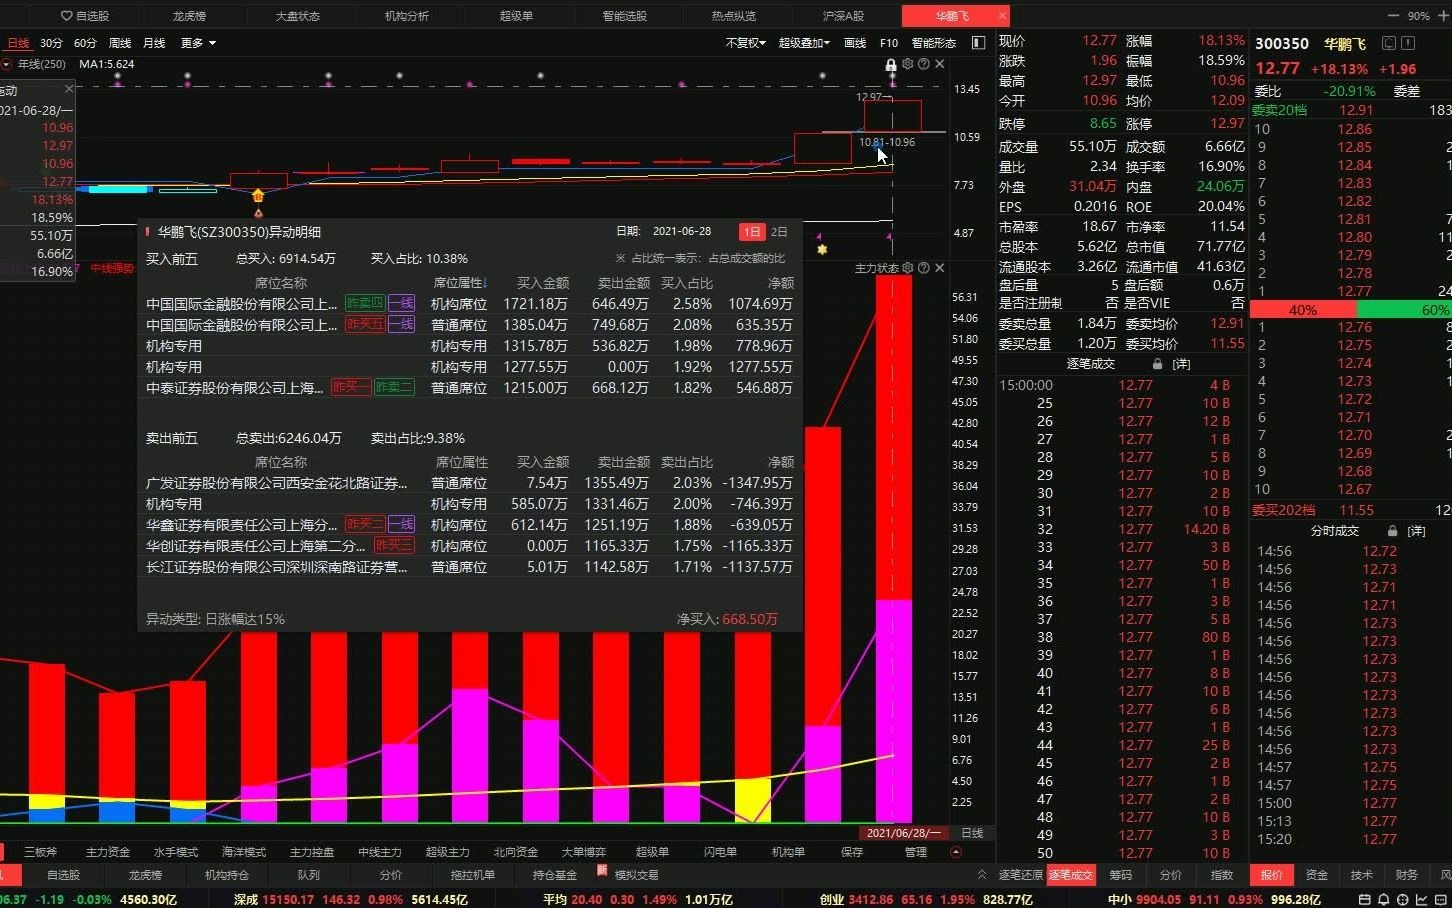Image resolution: width=1452 pixels, height=908 pixels.
Task: Click 昨买三 tag on 华创证券 row
Action: coord(393,545)
